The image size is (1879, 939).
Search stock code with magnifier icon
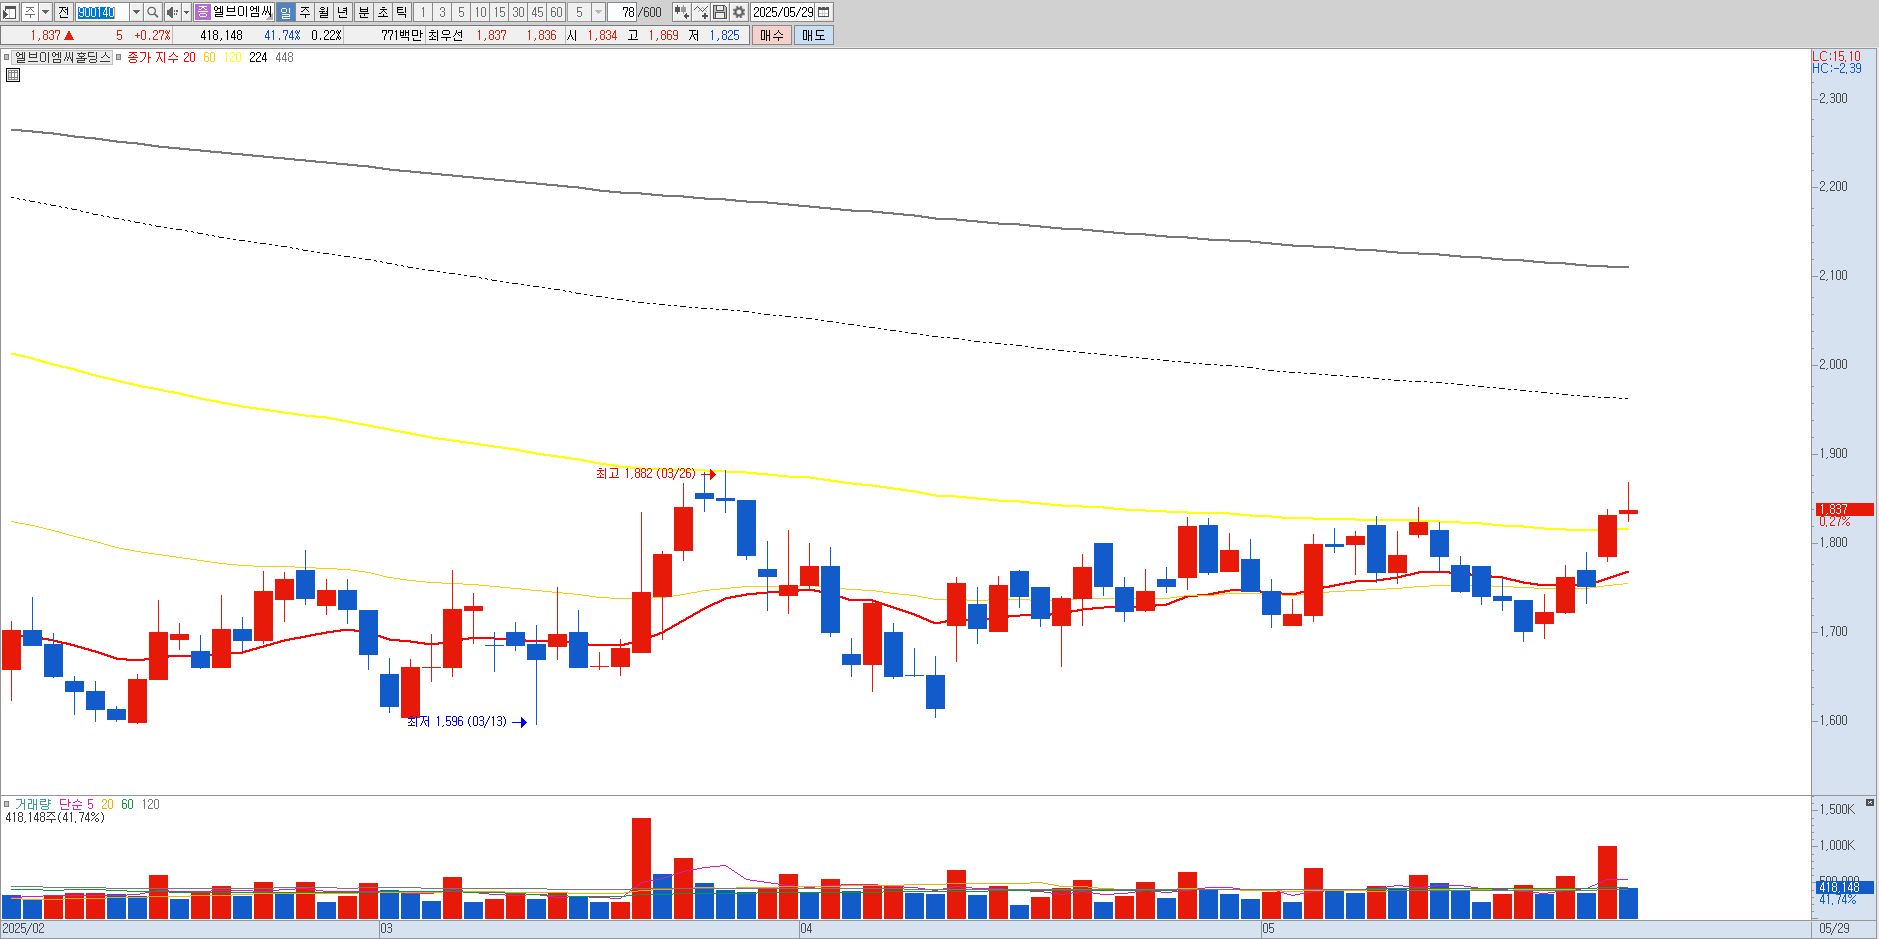pos(152,12)
